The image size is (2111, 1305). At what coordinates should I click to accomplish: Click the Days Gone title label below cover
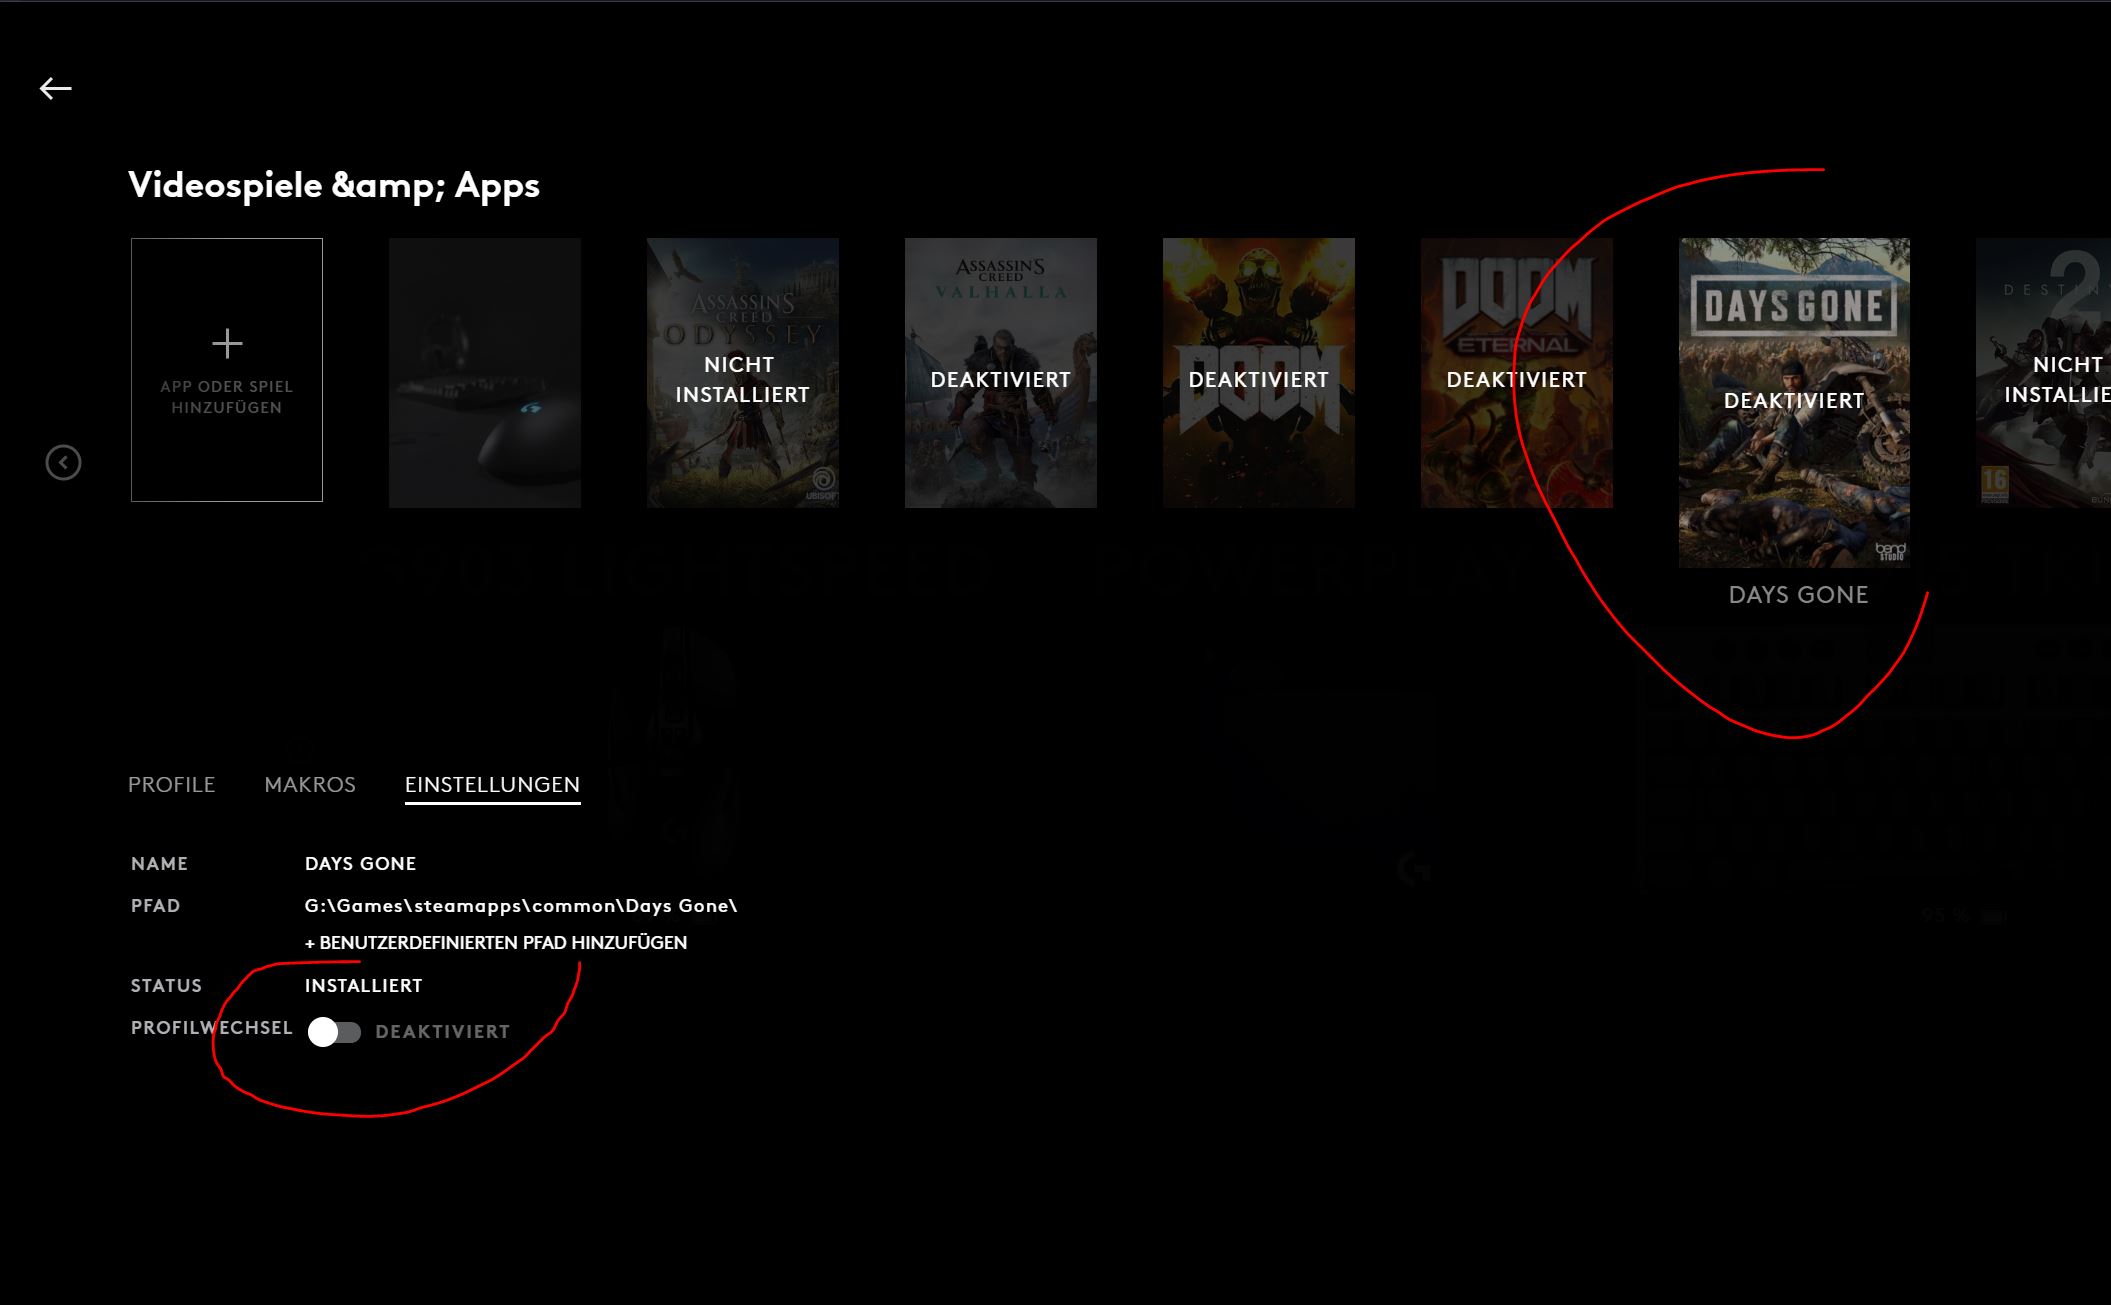pos(1798,595)
